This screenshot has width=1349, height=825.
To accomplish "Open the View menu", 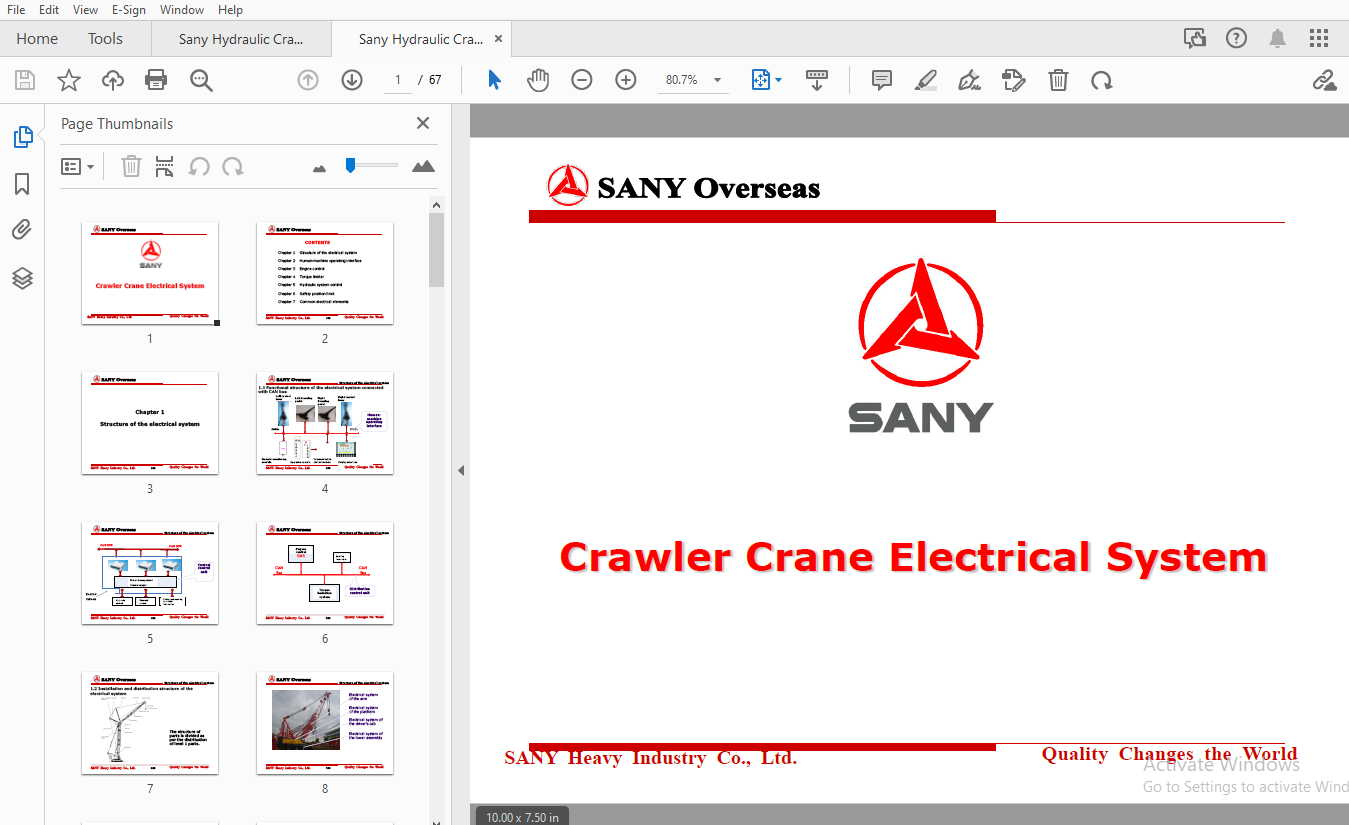I will click(86, 9).
